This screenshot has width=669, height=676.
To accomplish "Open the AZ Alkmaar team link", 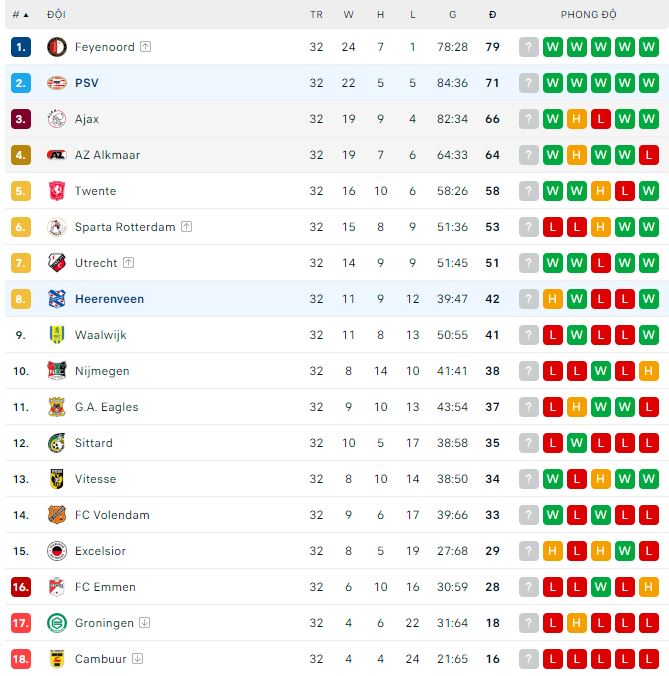I will pyautogui.click(x=107, y=155).
